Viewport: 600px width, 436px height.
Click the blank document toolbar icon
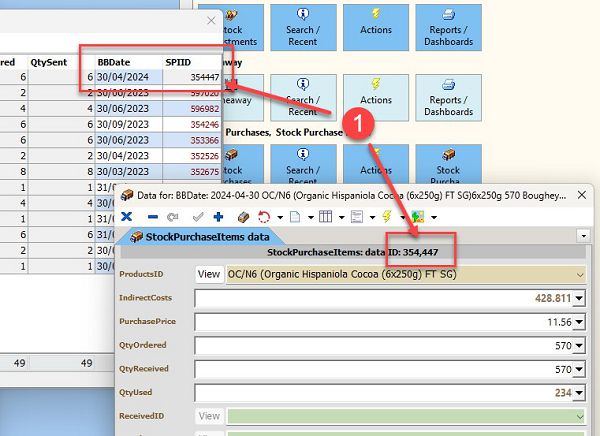point(296,216)
